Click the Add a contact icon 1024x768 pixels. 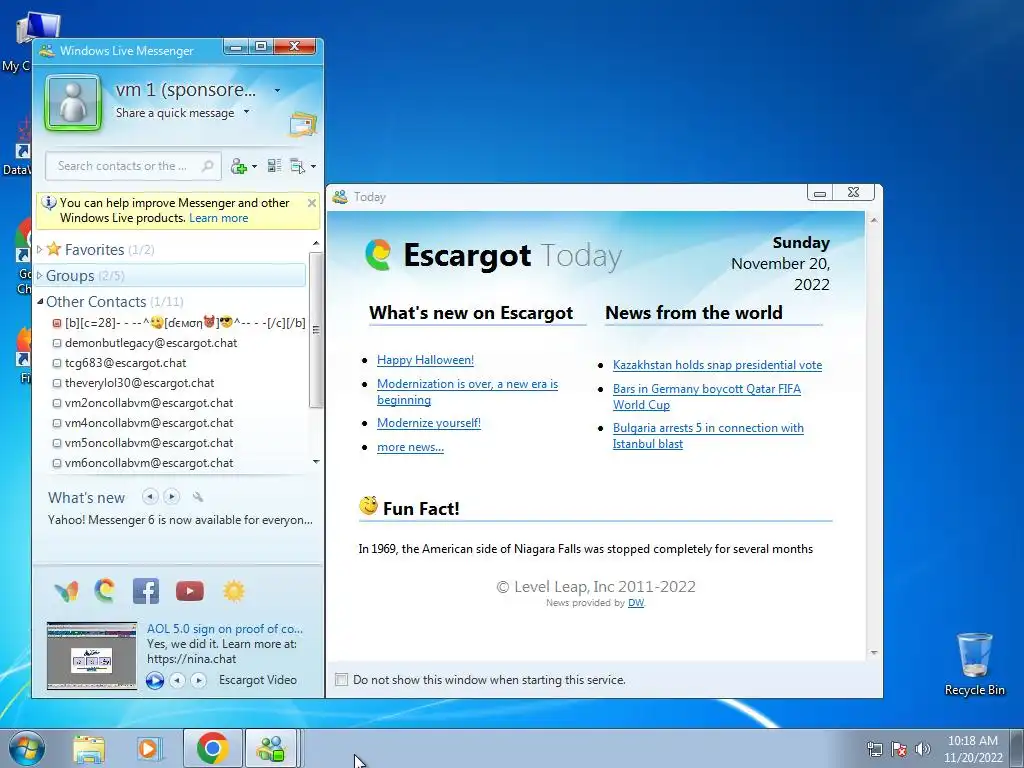pyautogui.click(x=238, y=167)
